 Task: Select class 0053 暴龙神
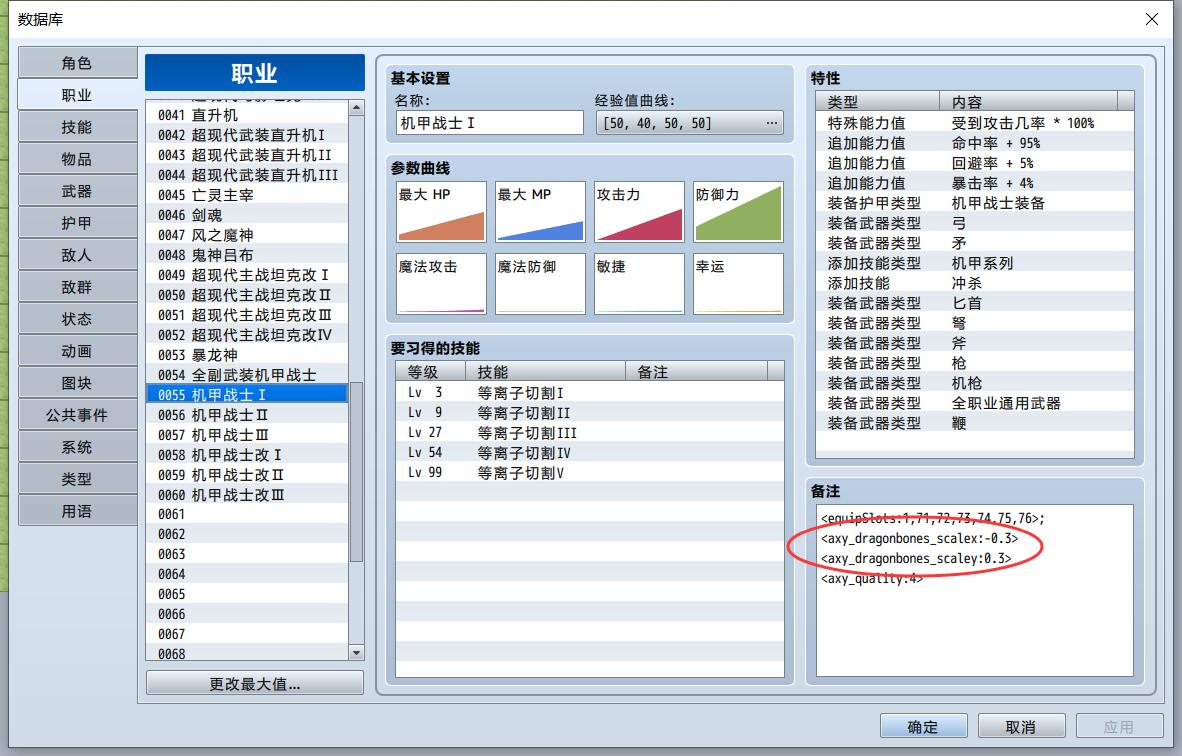pos(247,355)
